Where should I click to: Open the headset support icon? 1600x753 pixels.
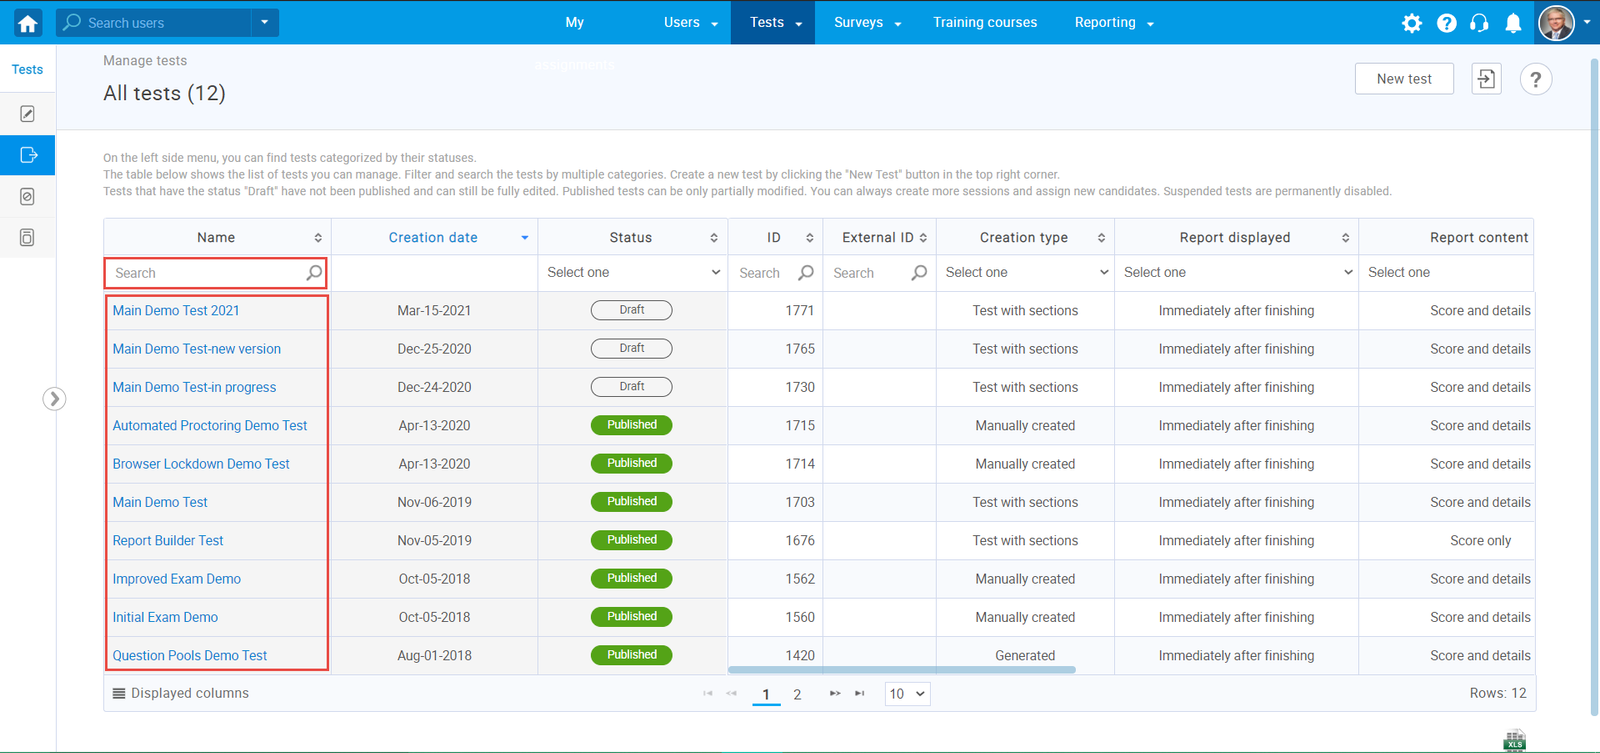pyautogui.click(x=1479, y=23)
